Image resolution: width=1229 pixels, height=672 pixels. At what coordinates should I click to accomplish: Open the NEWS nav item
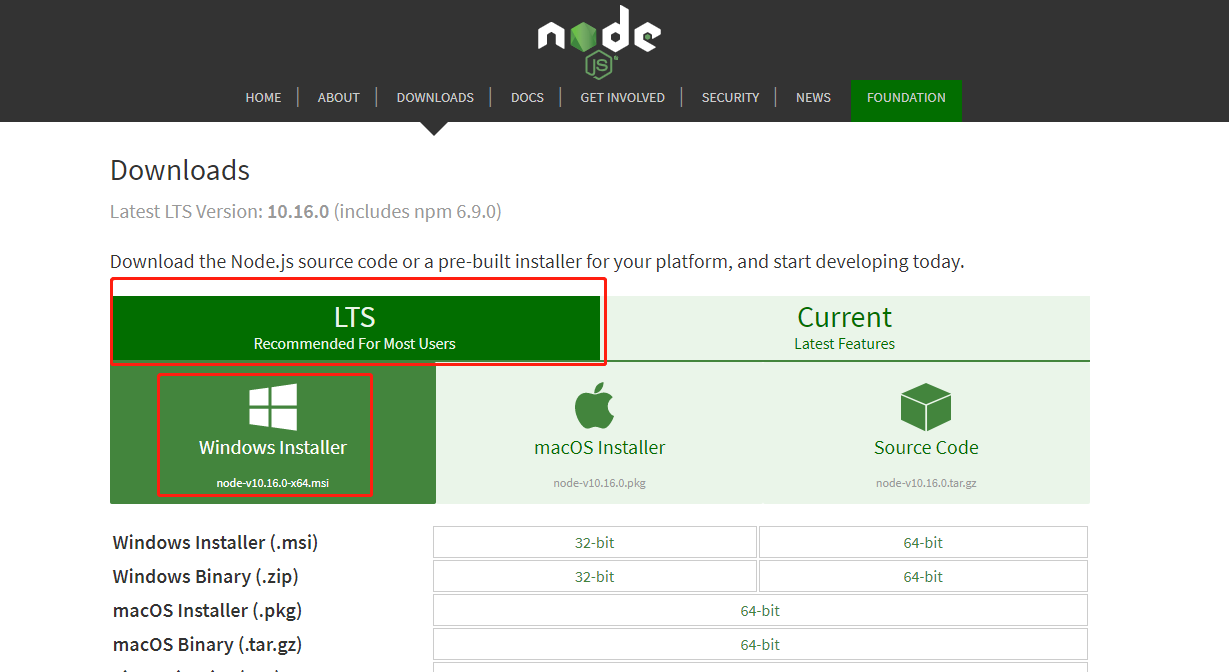pos(814,98)
